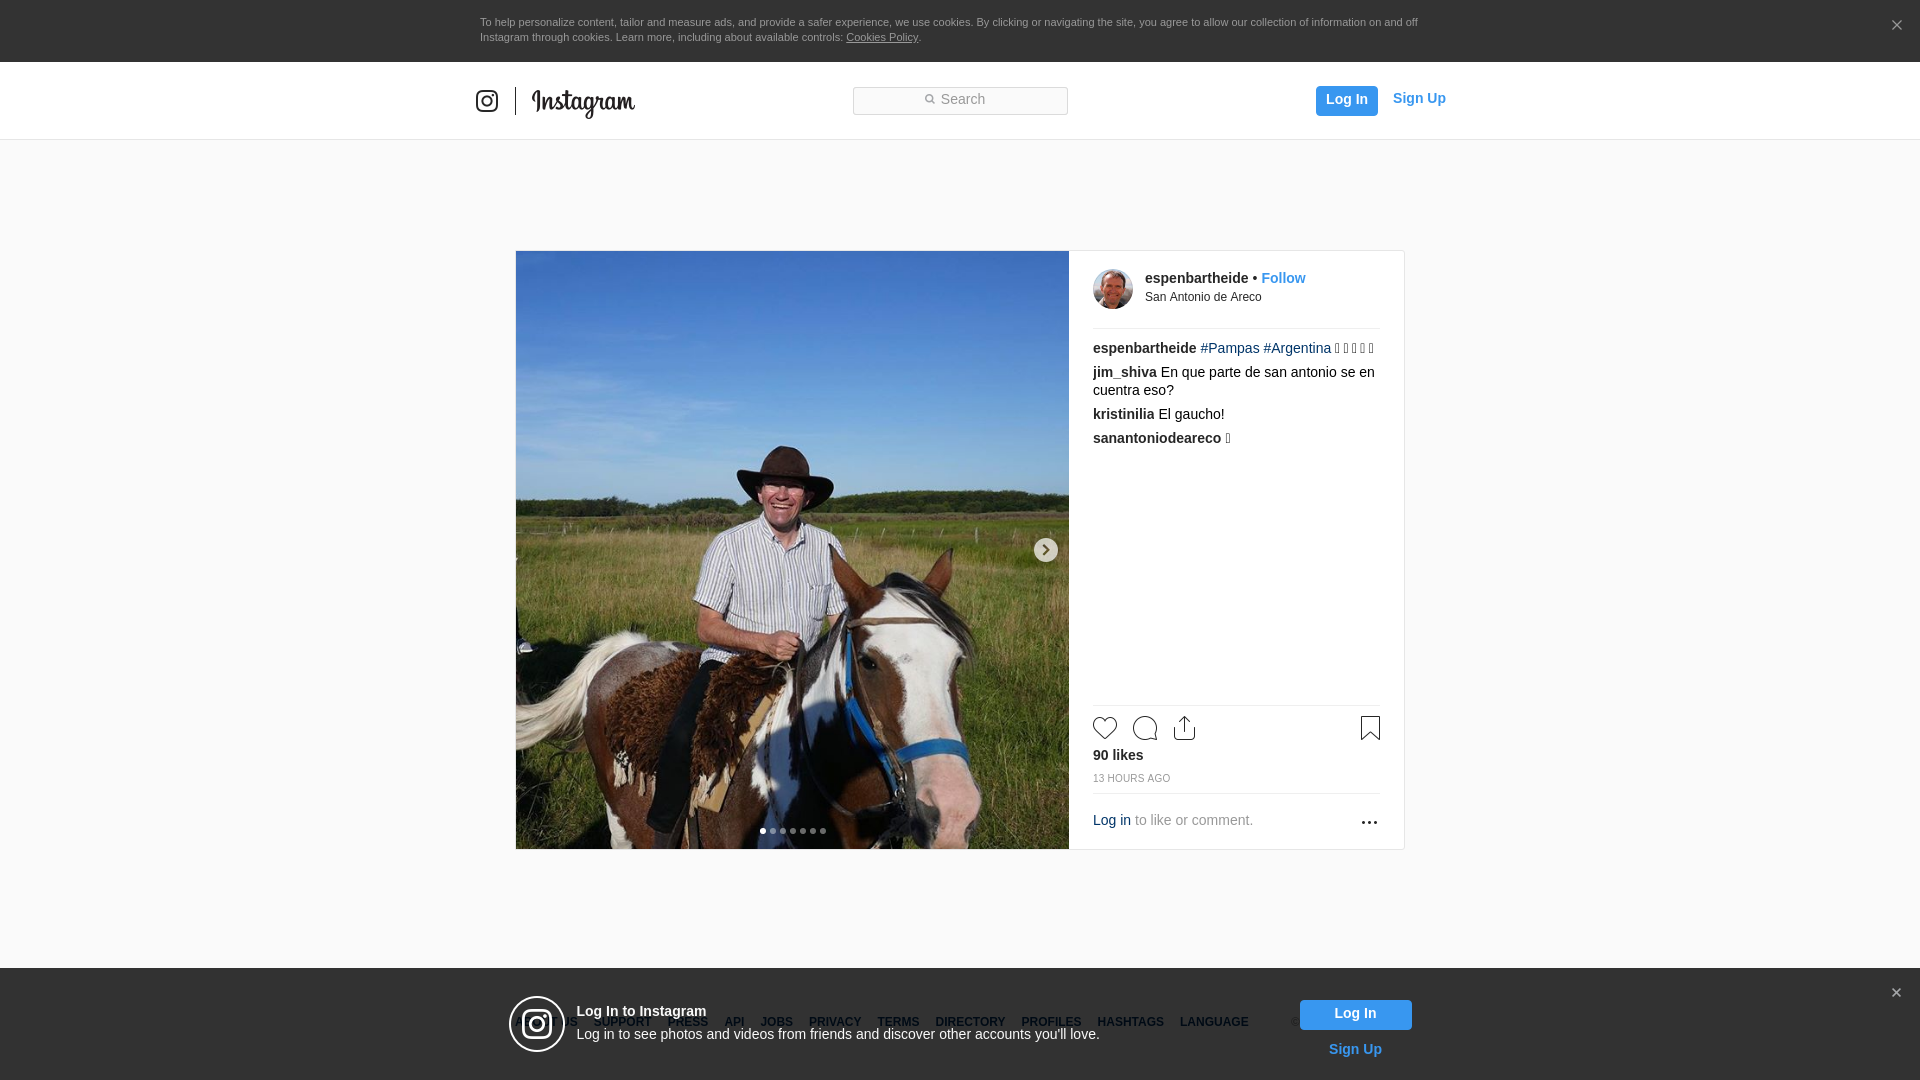Advance to the next photo with chevron
The width and height of the screenshot is (1920, 1080).
click(x=1045, y=550)
